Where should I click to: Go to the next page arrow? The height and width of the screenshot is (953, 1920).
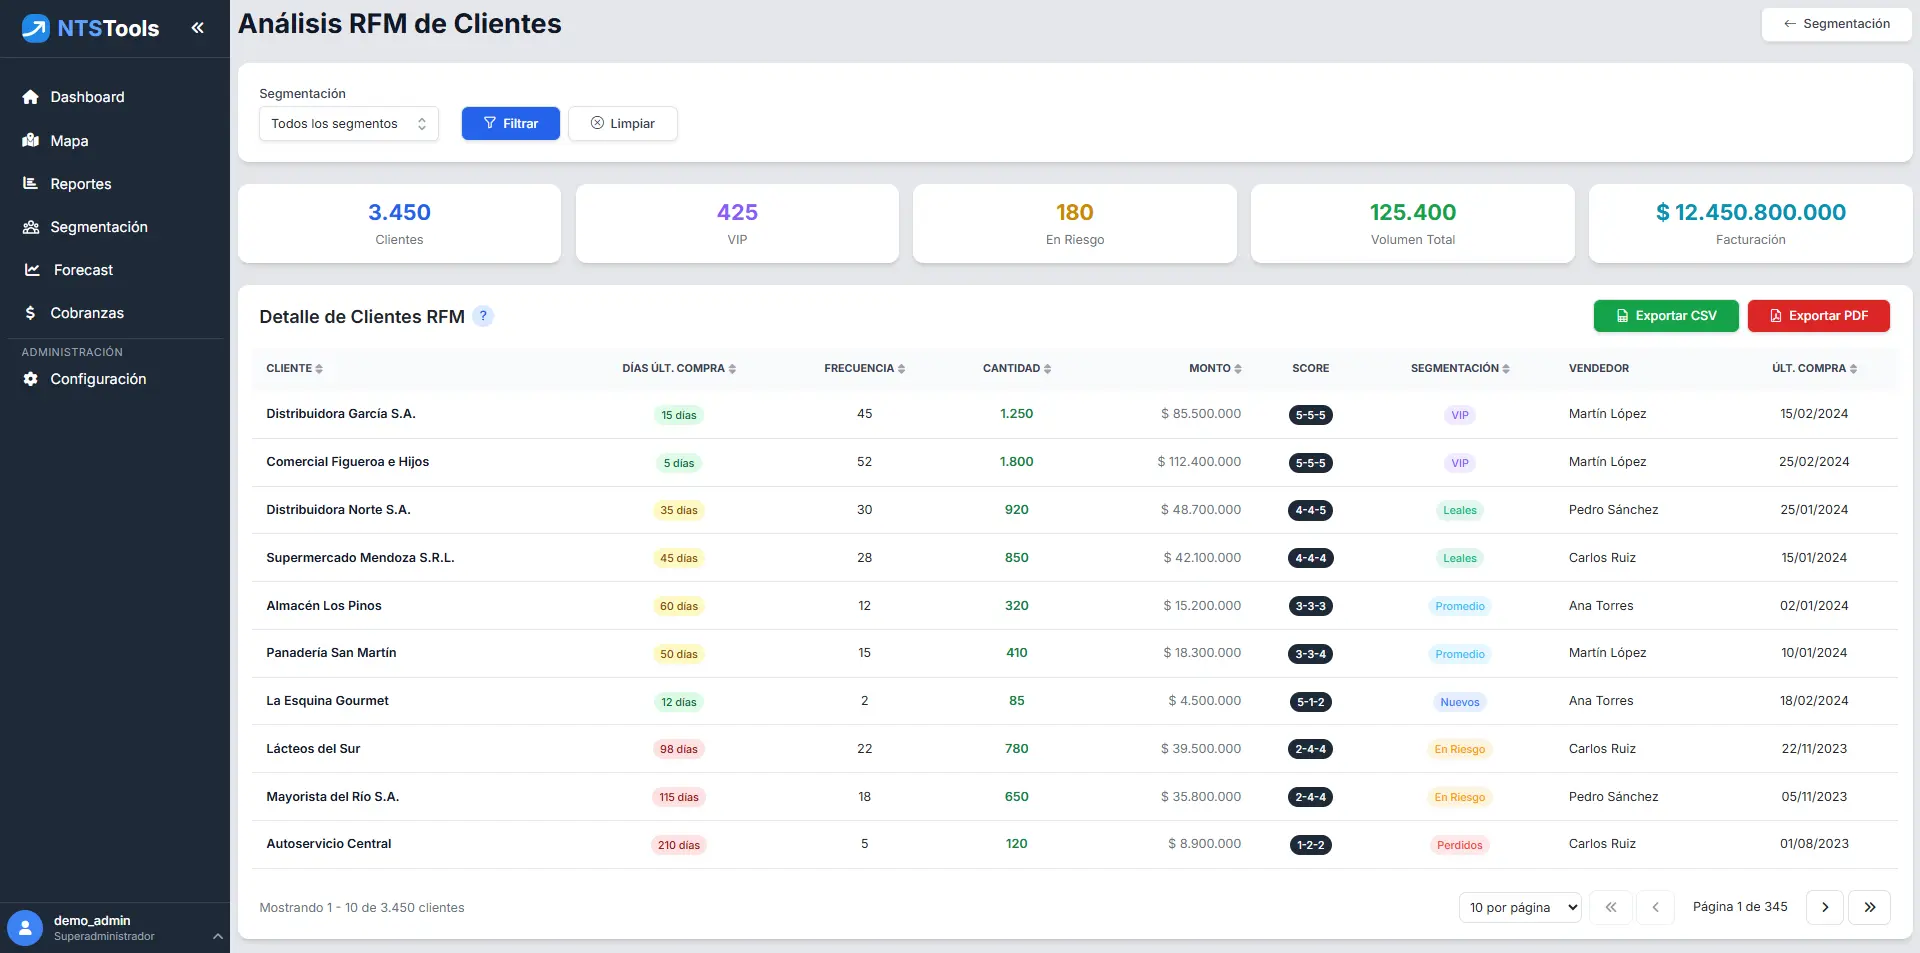(1824, 907)
